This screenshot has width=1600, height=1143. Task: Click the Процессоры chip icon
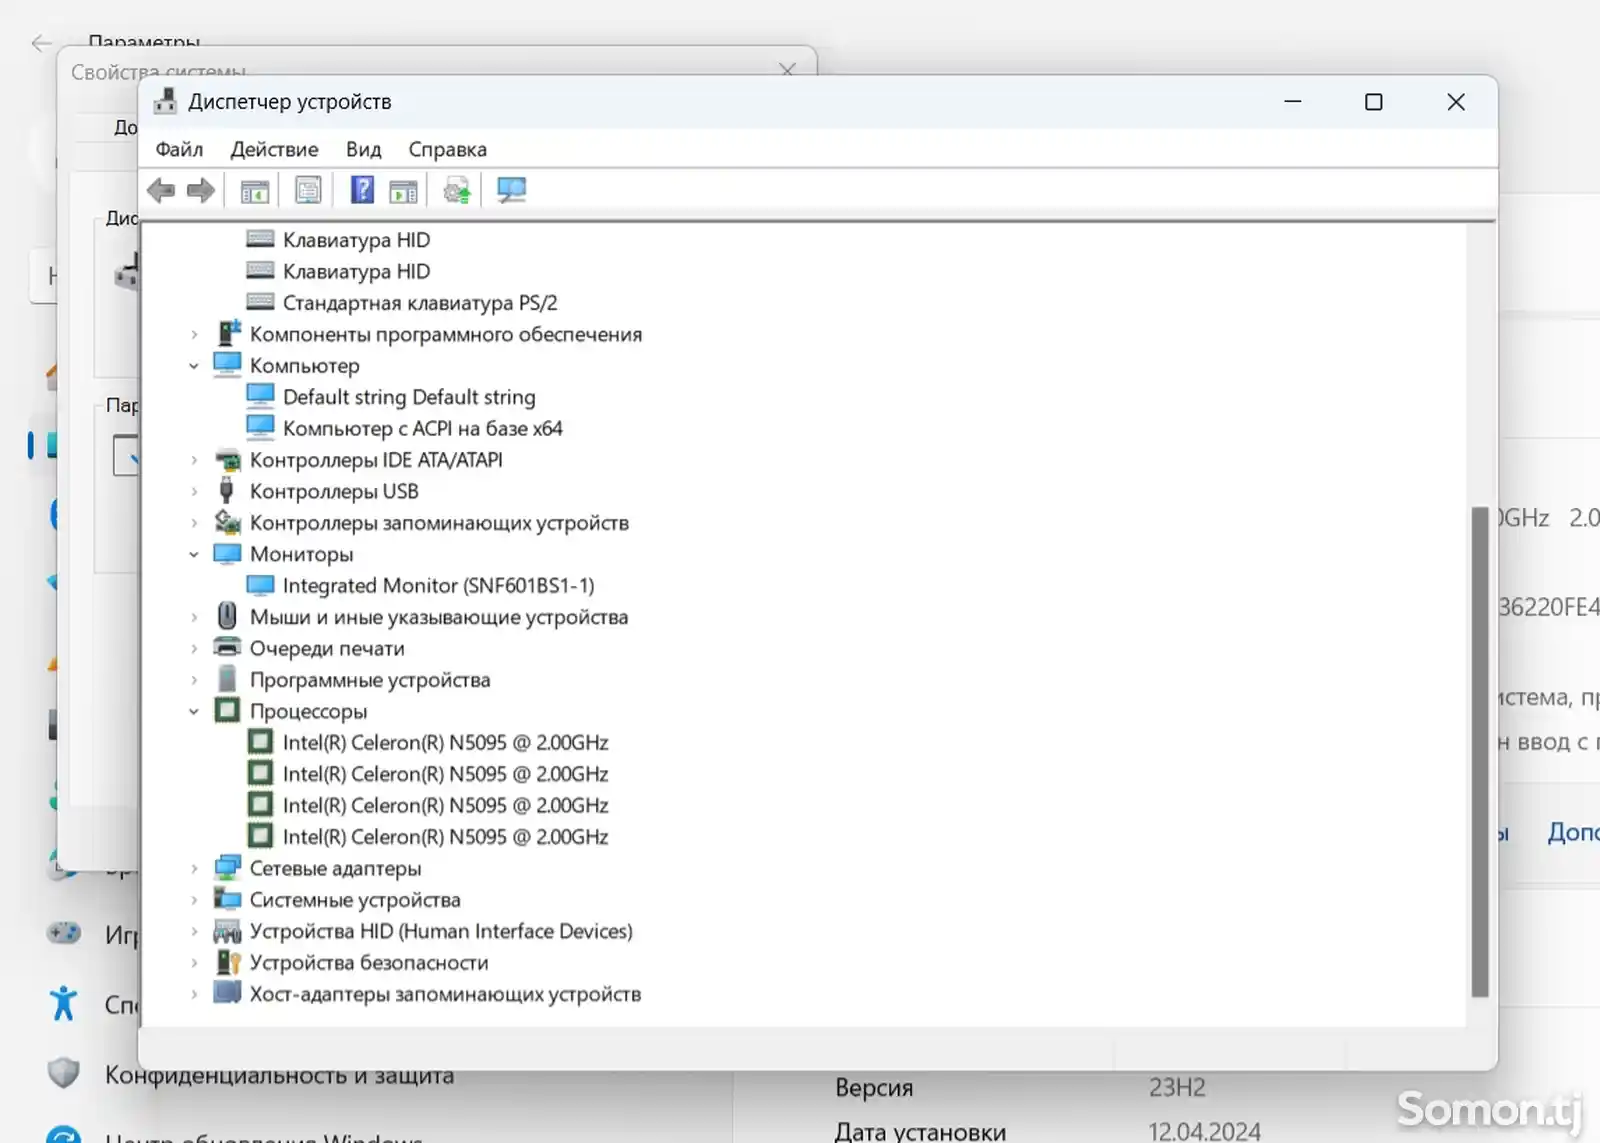click(x=228, y=711)
